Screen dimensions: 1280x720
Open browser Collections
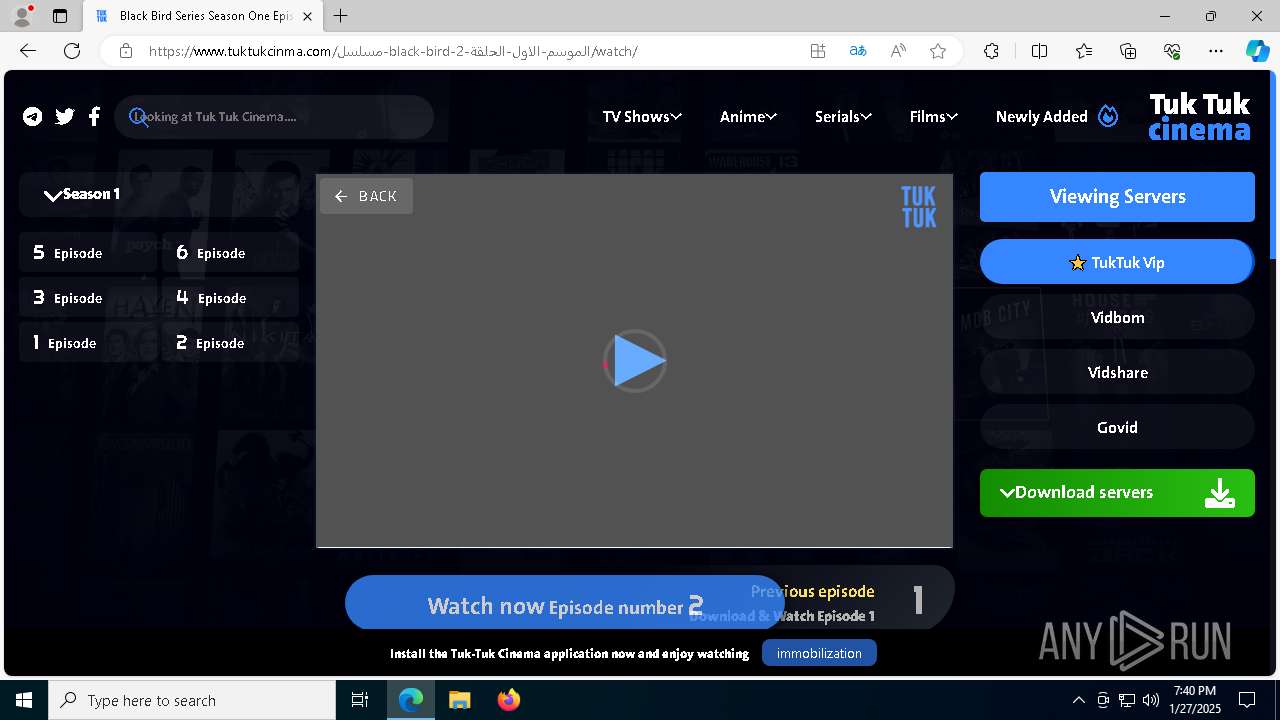pos(1128,51)
